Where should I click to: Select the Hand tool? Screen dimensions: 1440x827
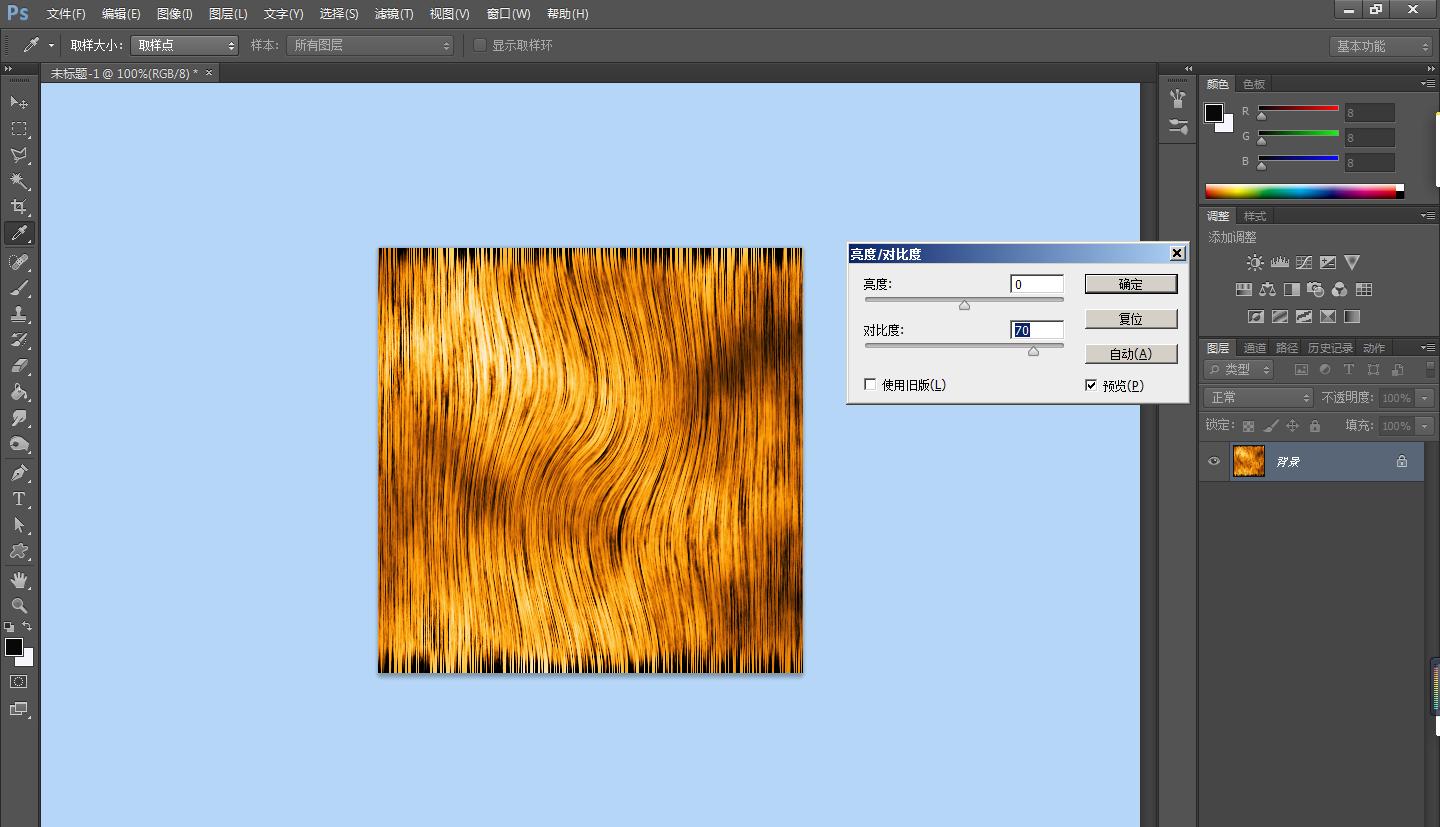(19, 580)
